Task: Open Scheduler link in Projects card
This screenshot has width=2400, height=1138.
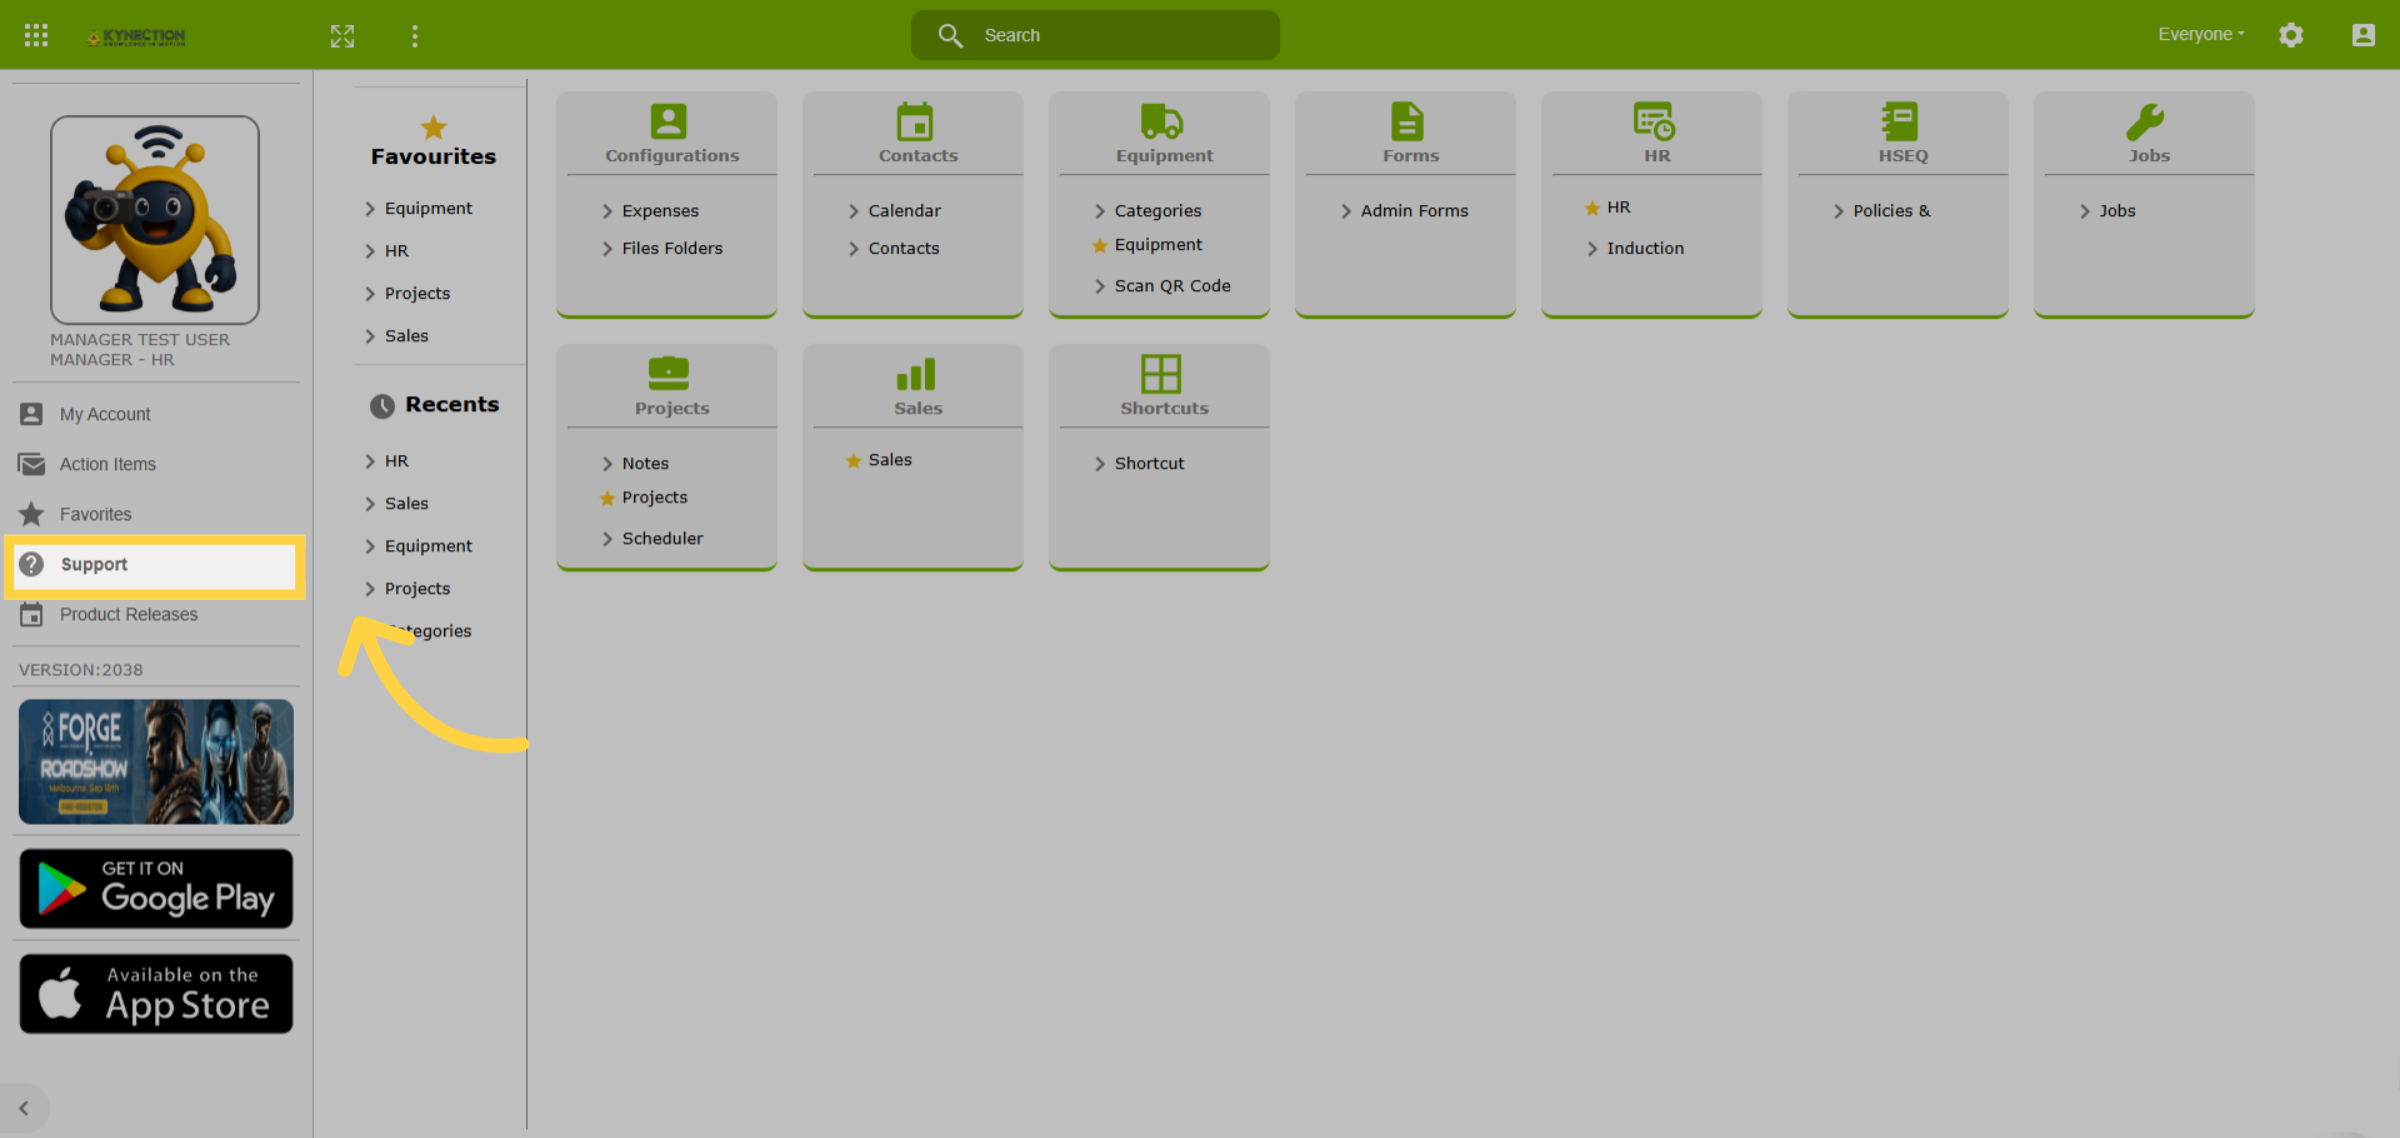Action: coord(662,538)
